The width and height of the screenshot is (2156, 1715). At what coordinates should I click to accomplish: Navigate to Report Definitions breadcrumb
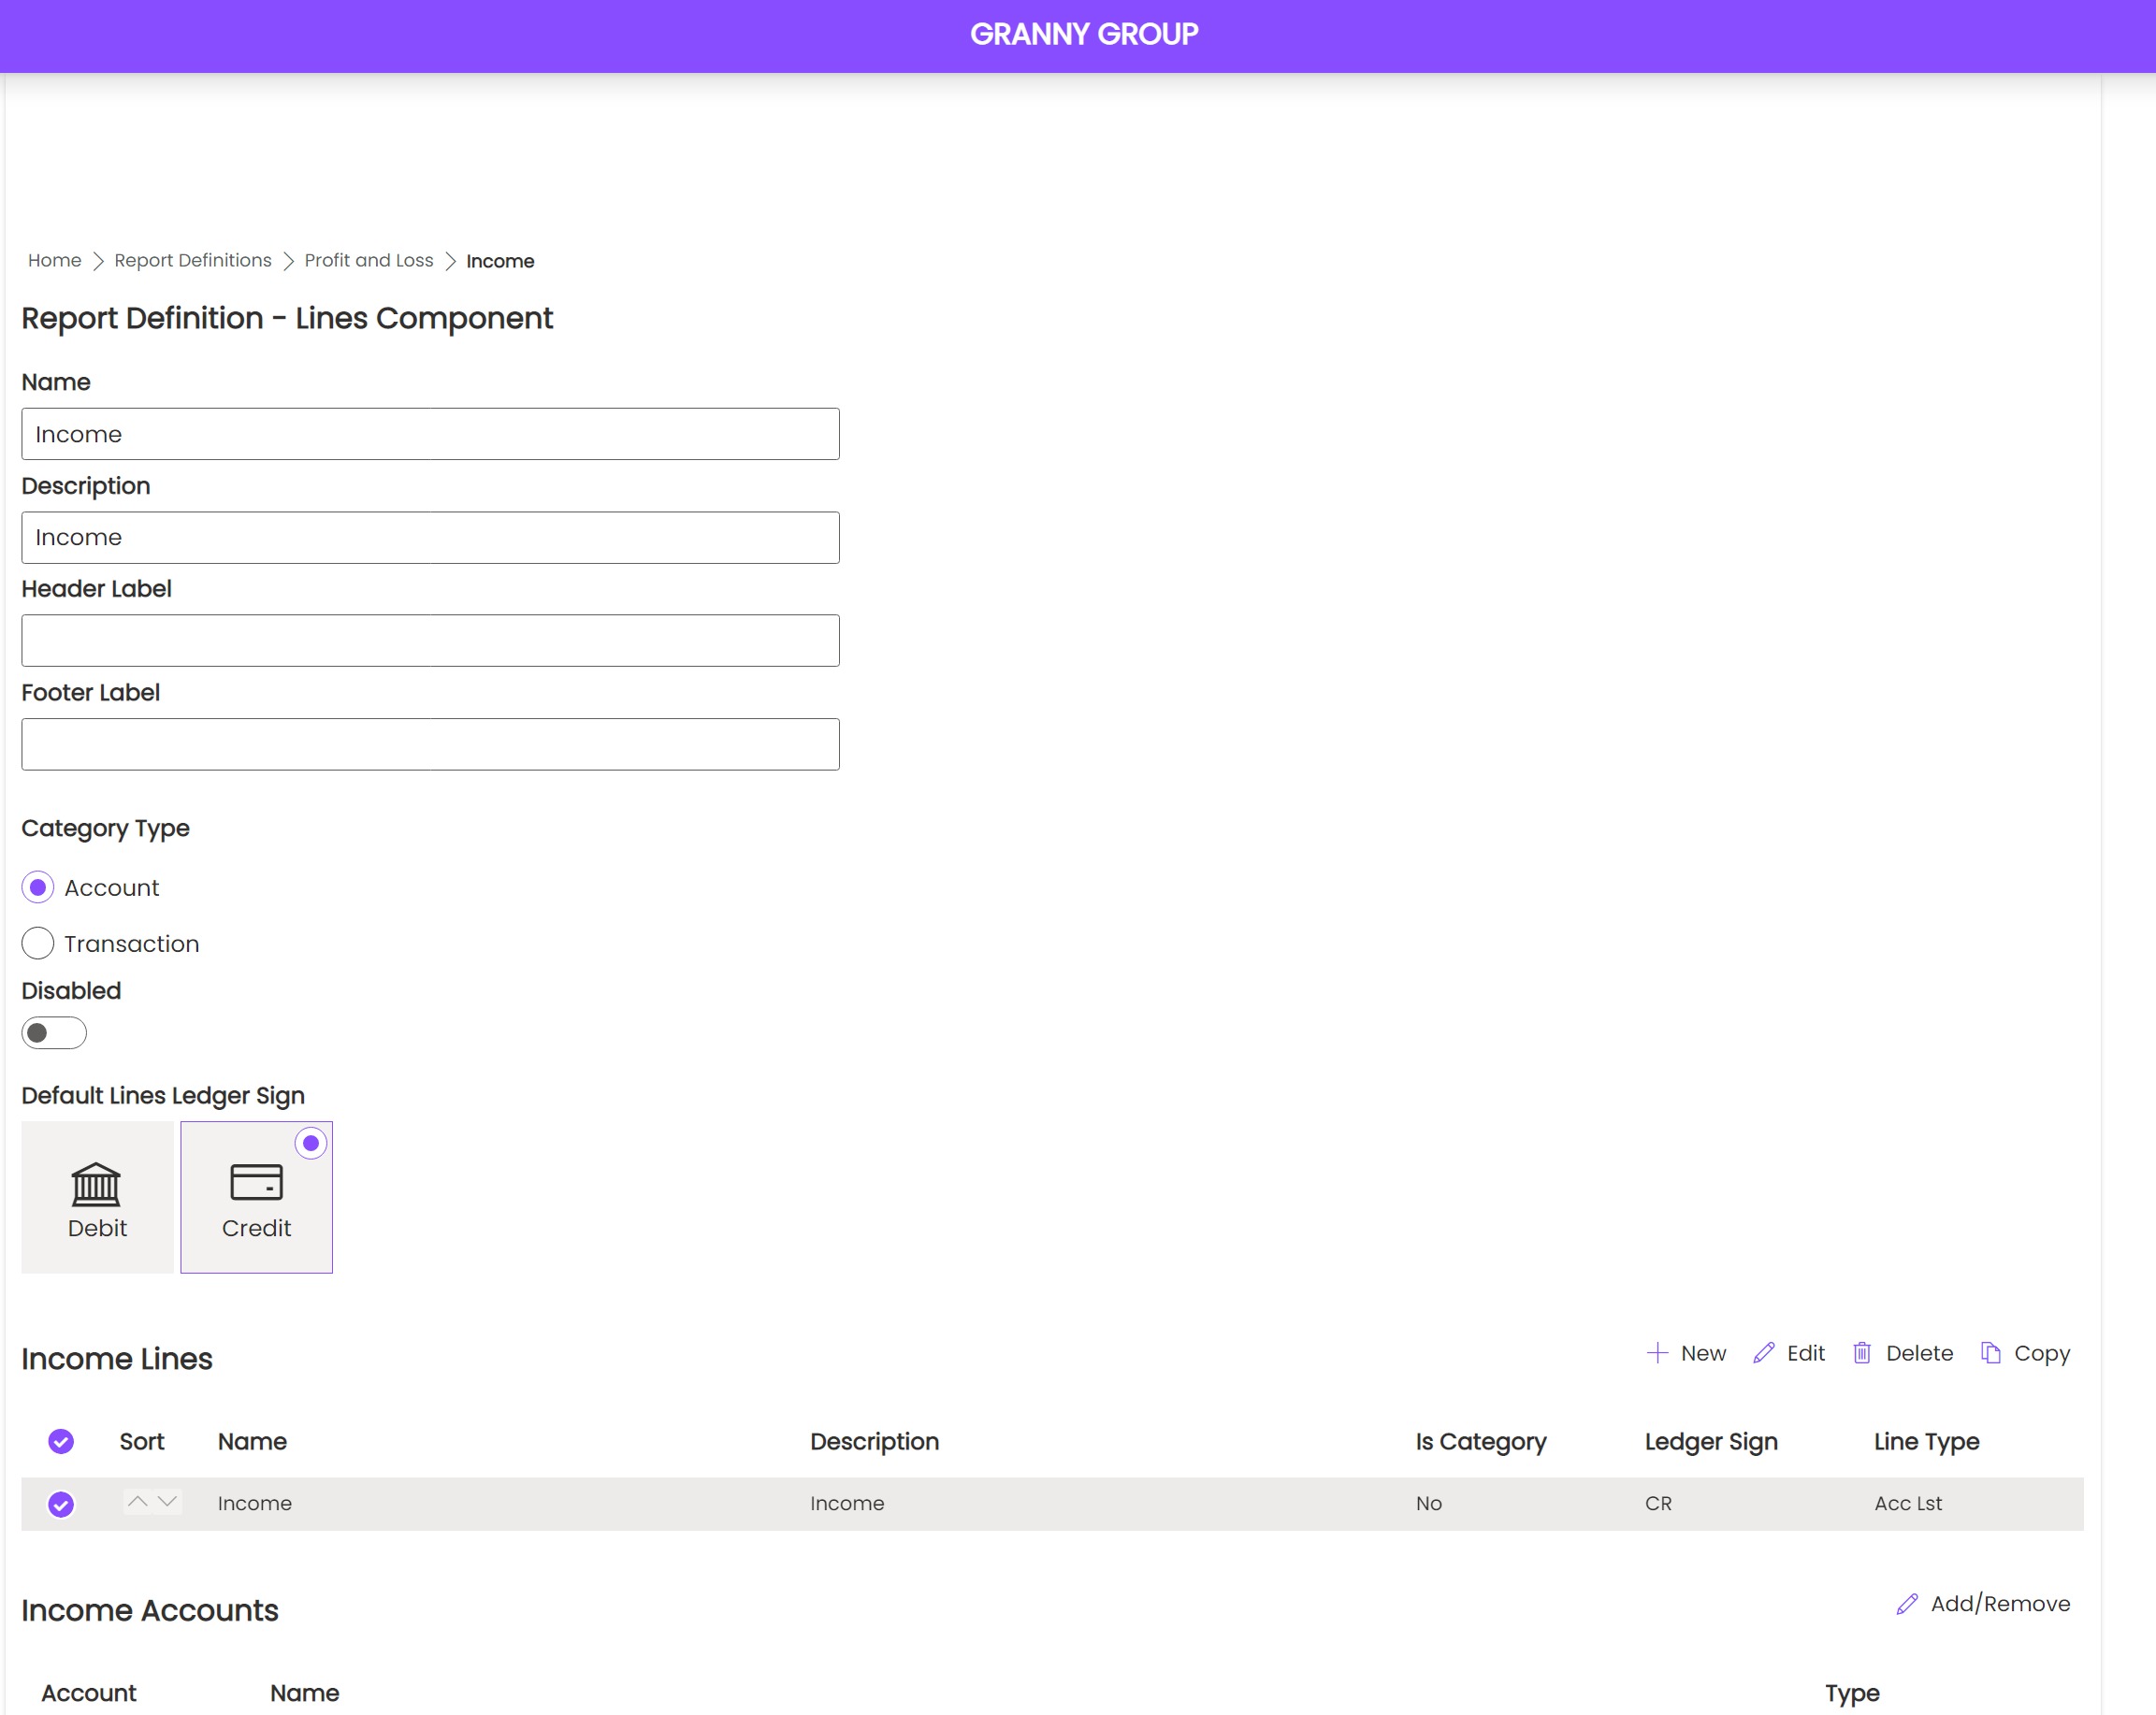[191, 261]
